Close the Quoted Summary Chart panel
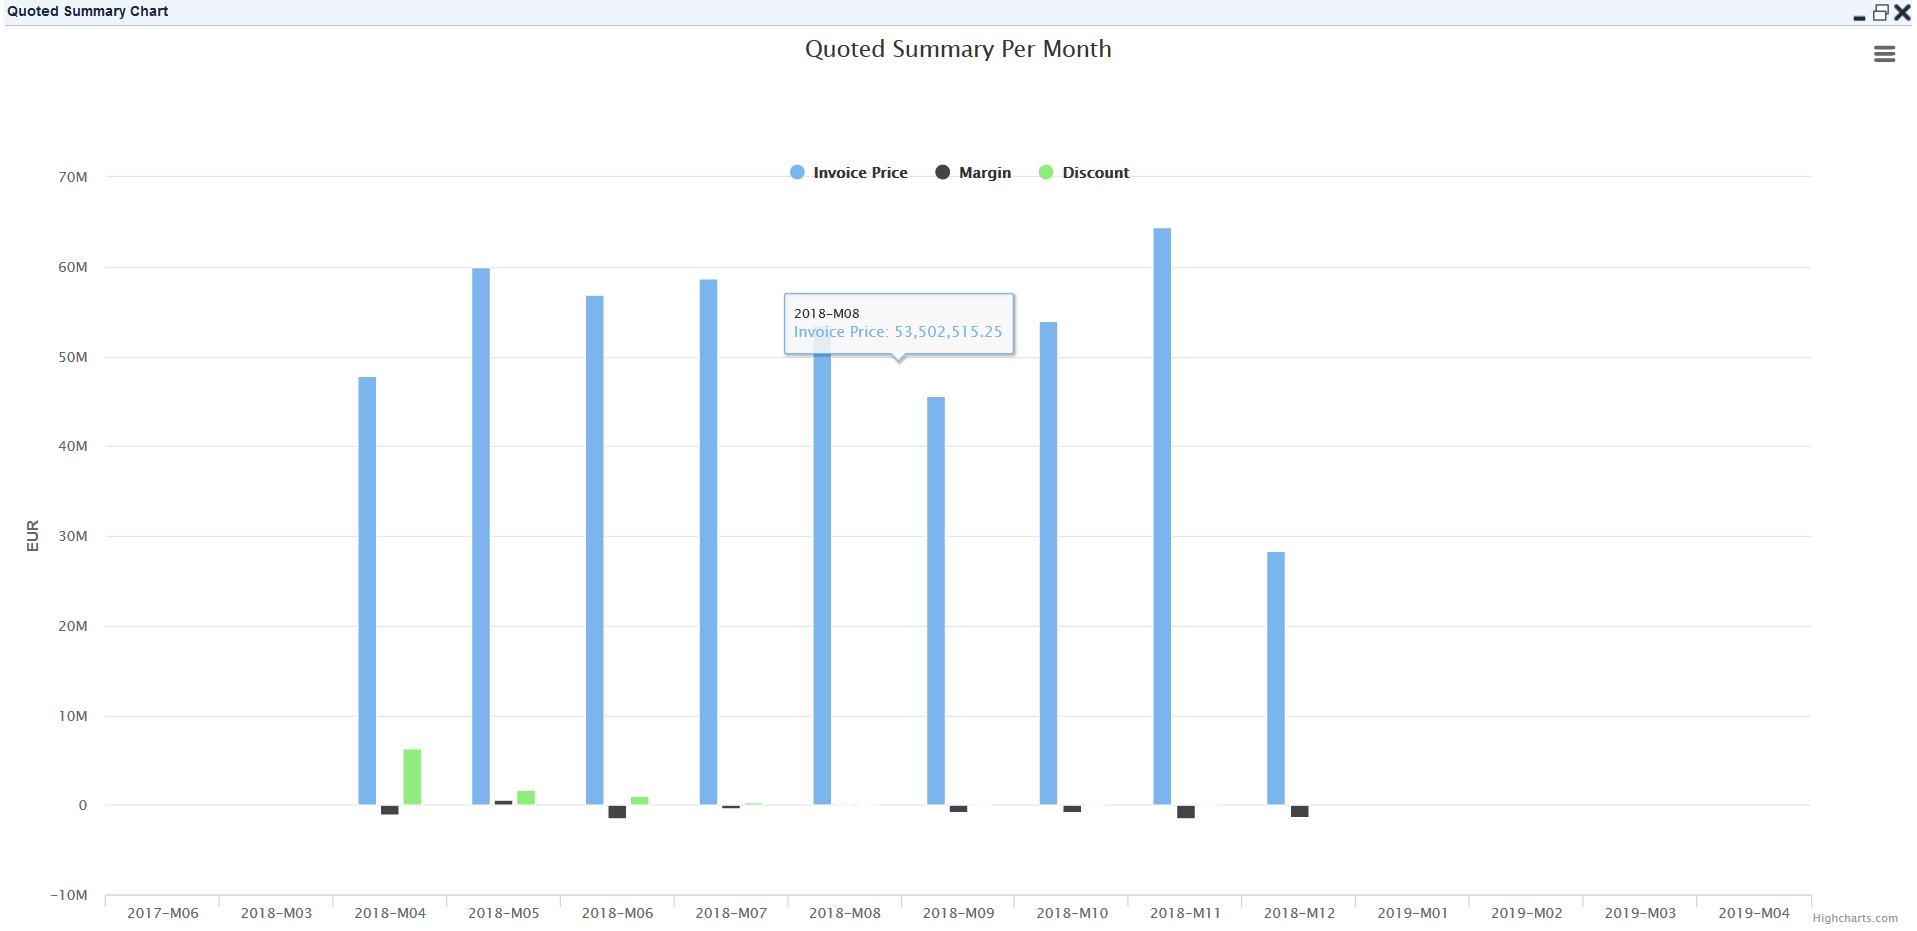 tap(1902, 12)
